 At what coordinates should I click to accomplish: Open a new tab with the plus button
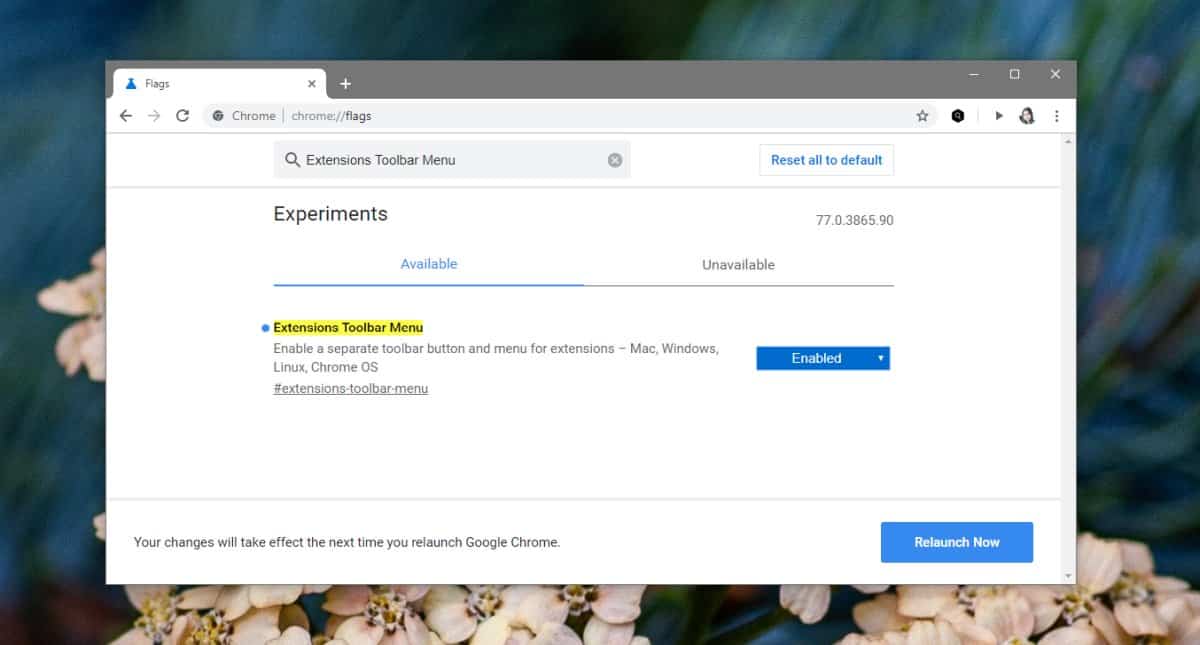point(345,84)
